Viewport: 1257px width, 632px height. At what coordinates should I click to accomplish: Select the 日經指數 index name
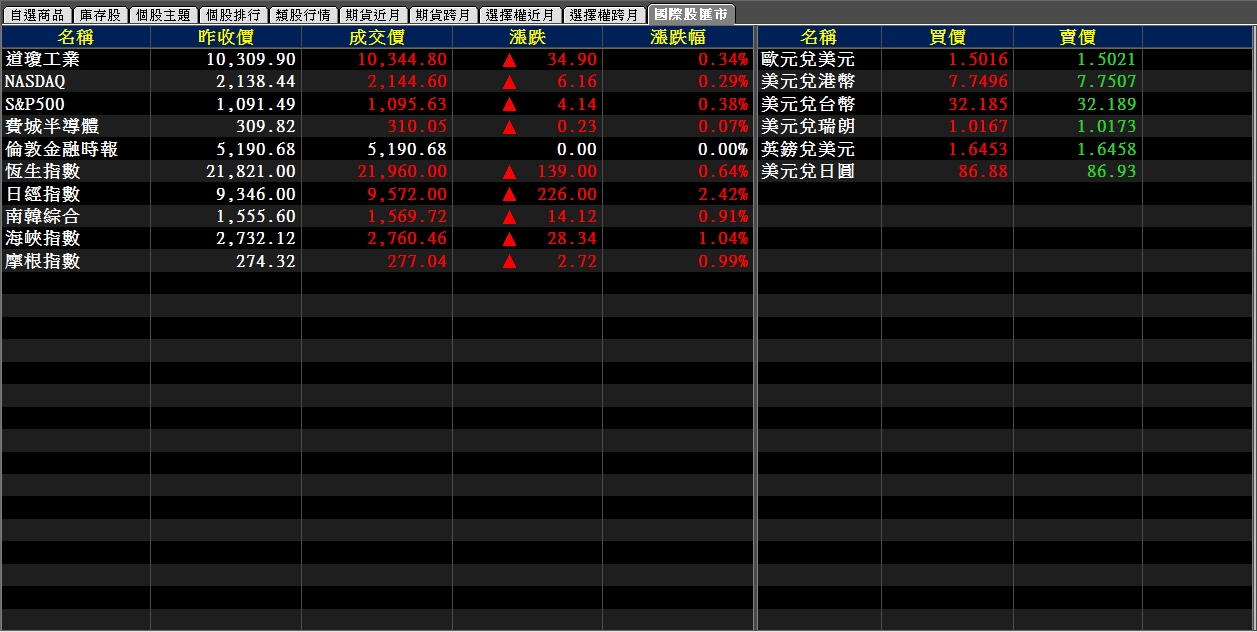(42, 194)
